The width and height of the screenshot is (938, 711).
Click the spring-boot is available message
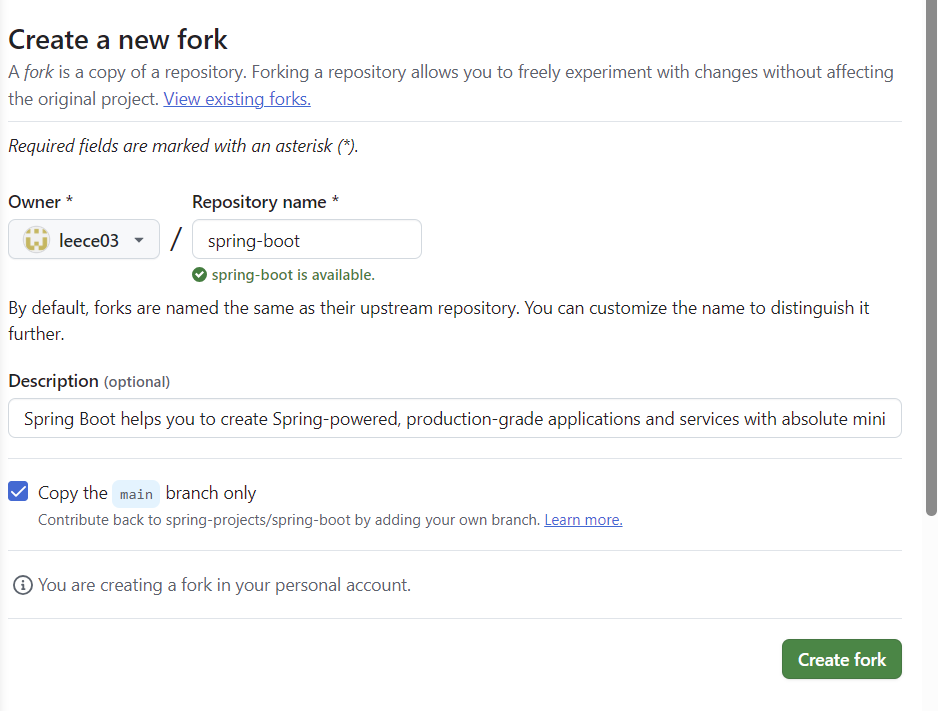[292, 275]
